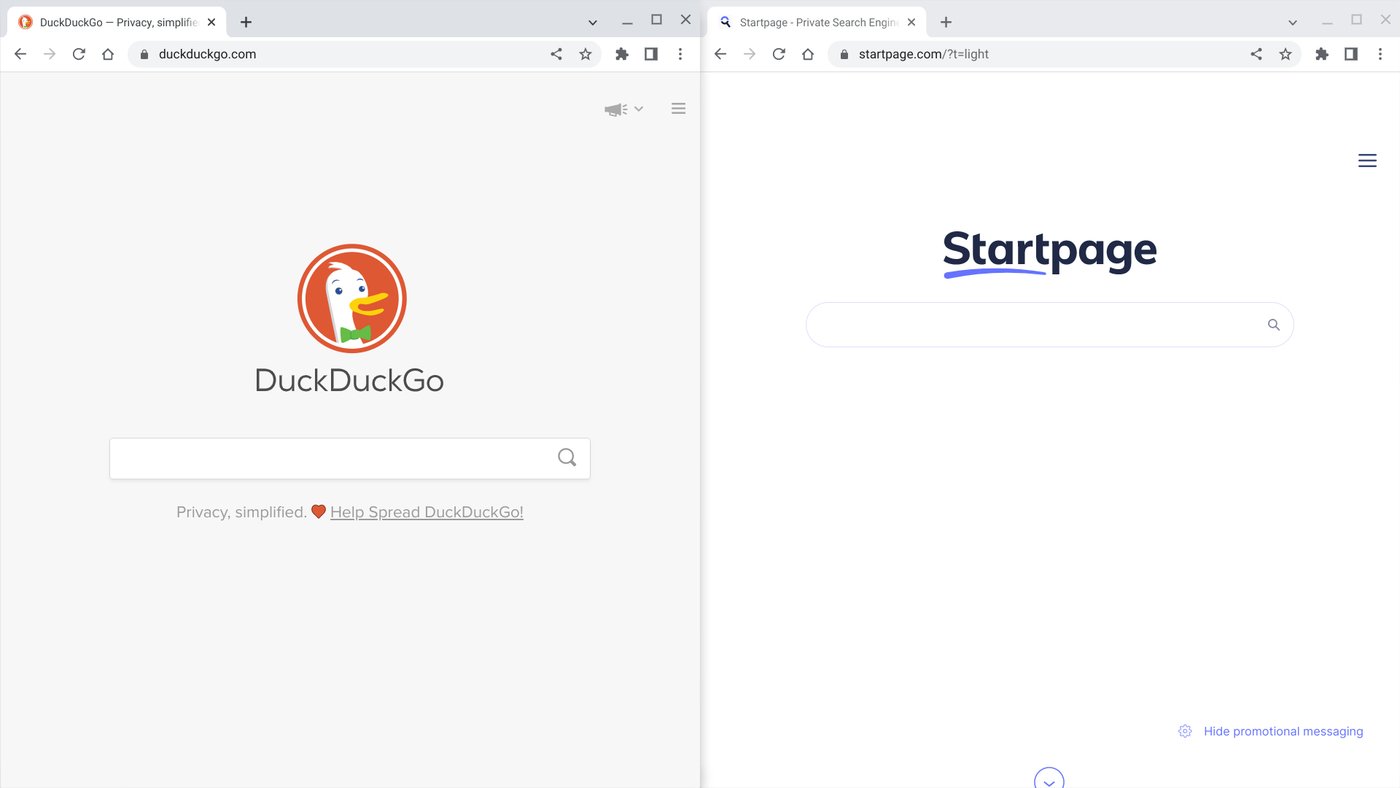The height and width of the screenshot is (788, 1400).
Task: Open DuckDuckGo megaphone announcements dropdown
Action: [x=624, y=109]
